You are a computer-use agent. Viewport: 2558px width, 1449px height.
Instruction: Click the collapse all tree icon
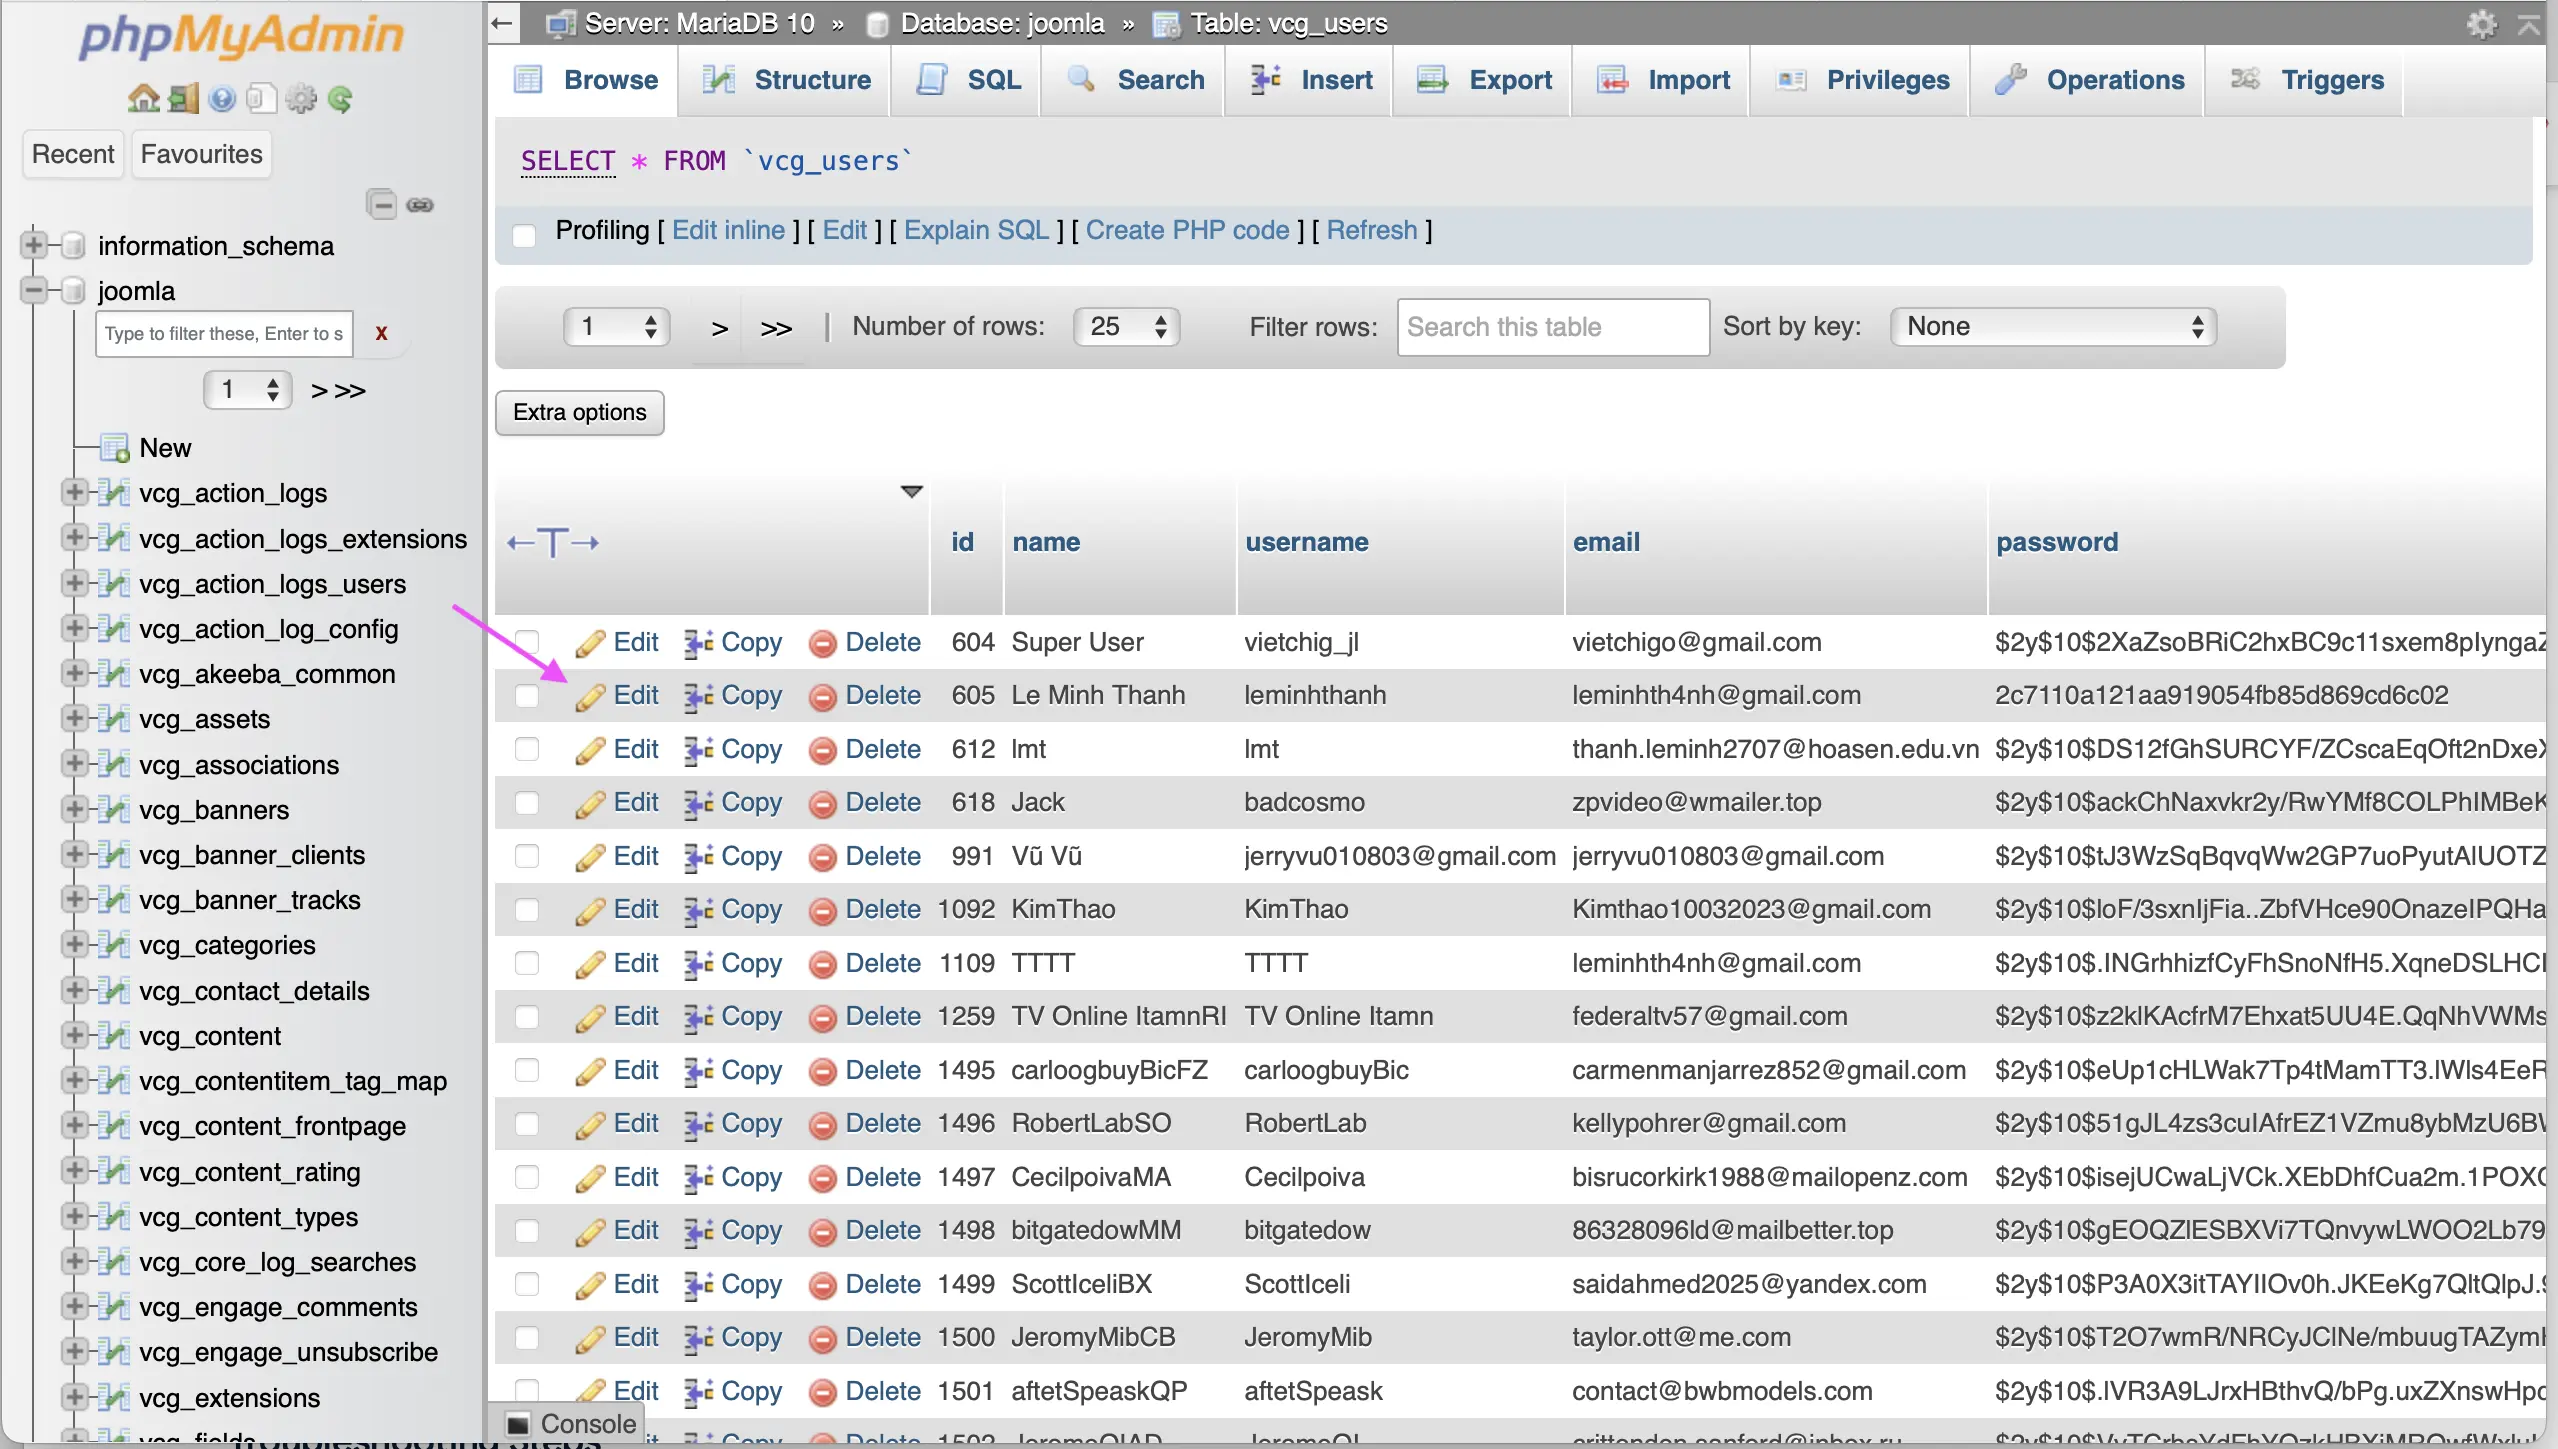[382, 205]
